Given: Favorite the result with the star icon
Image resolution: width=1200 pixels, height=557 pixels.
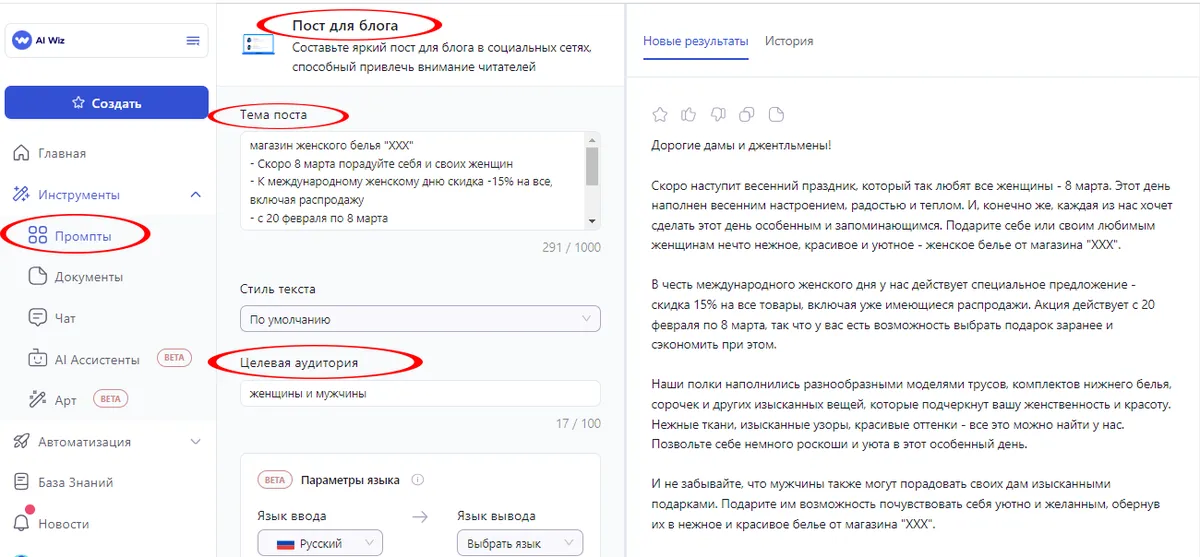Looking at the screenshot, I should click(660, 113).
